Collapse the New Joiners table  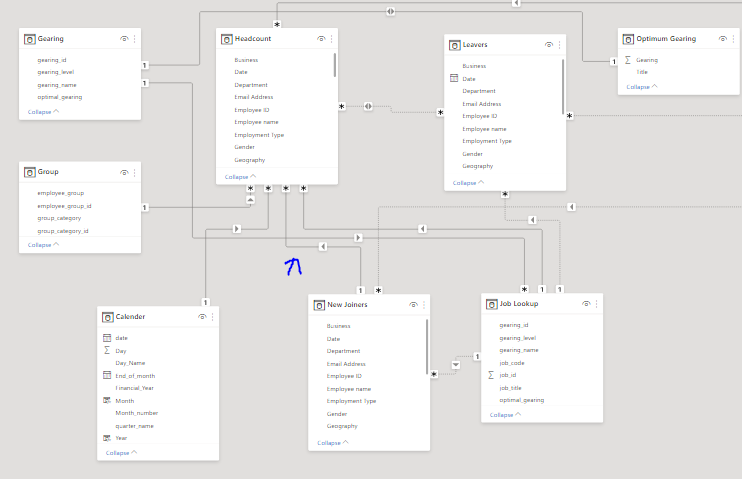(x=333, y=443)
